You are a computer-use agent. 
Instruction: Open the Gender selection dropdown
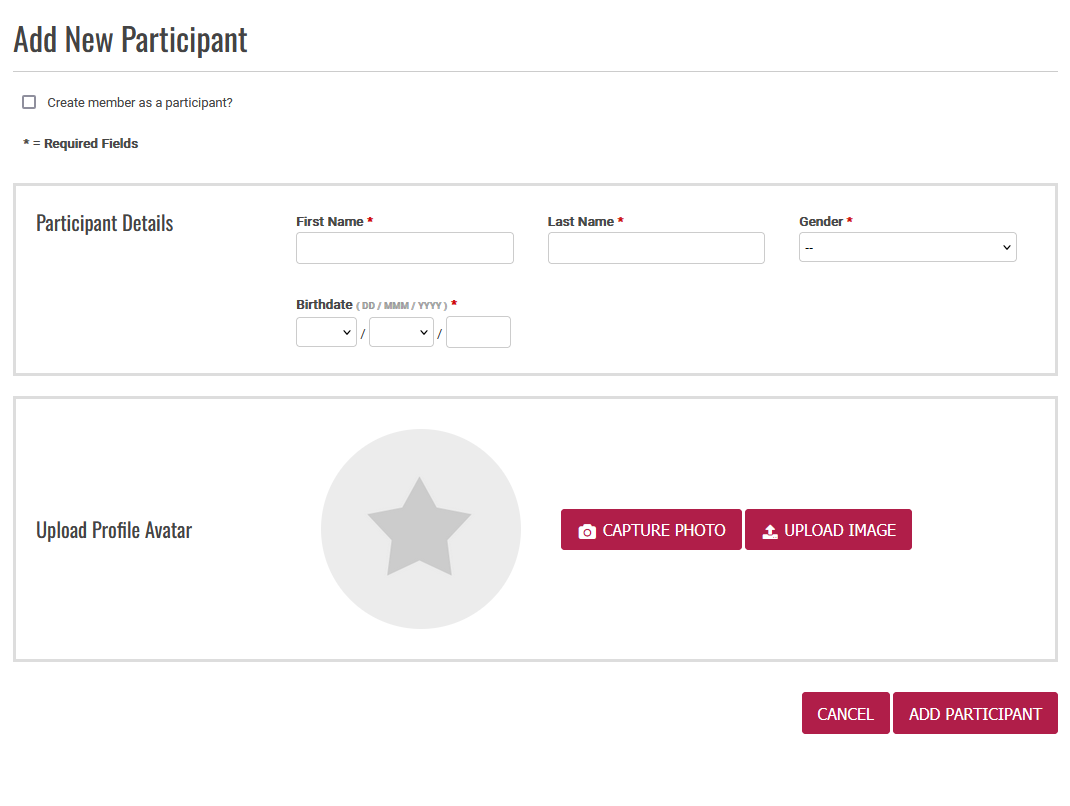pos(905,247)
